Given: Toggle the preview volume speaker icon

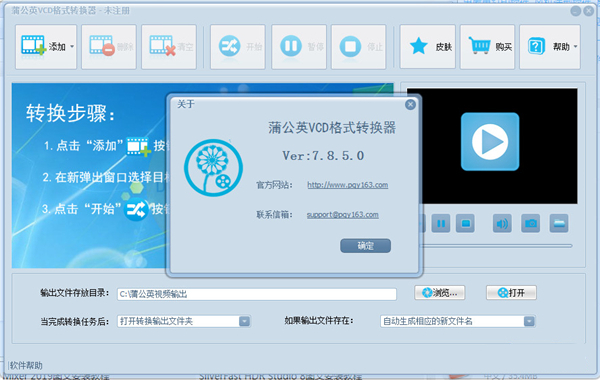Looking at the screenshot, I should tap(502, 223).
